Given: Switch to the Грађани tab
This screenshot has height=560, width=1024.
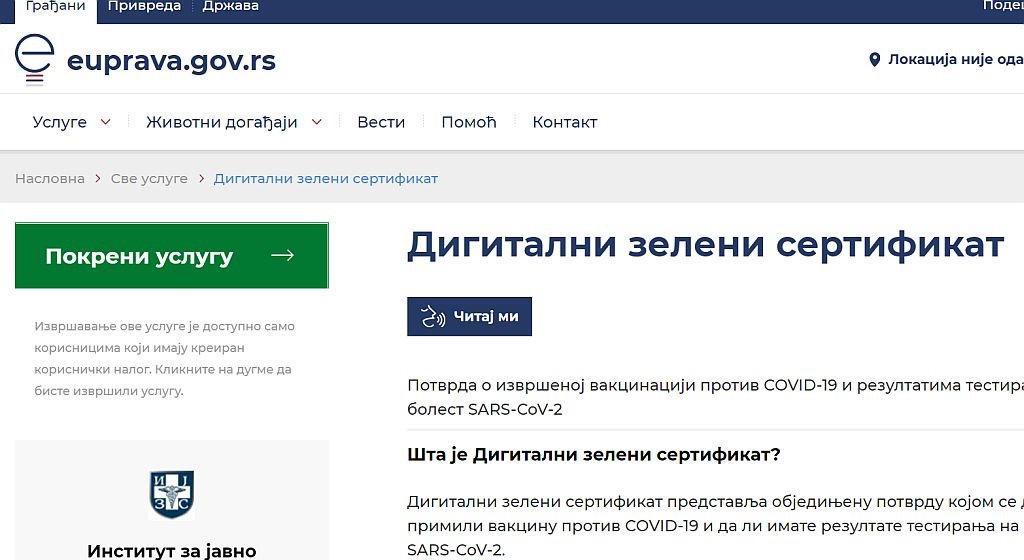Looking at the screenshot, I should (56, 7).
